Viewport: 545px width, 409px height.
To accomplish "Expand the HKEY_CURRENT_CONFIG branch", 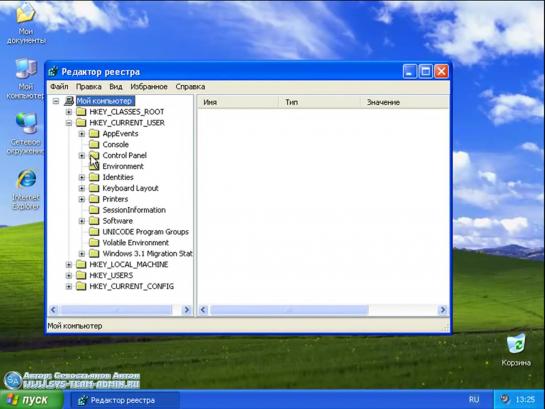I will 69,286.
